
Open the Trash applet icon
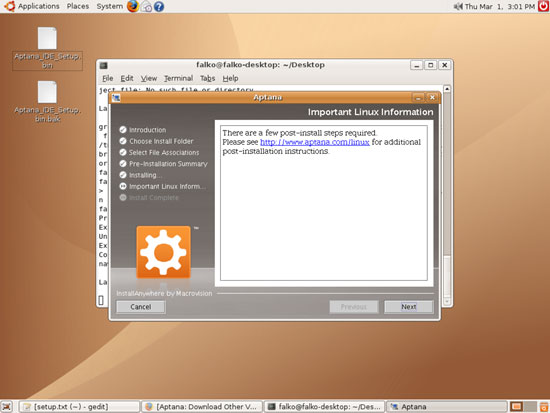(544, 407)
